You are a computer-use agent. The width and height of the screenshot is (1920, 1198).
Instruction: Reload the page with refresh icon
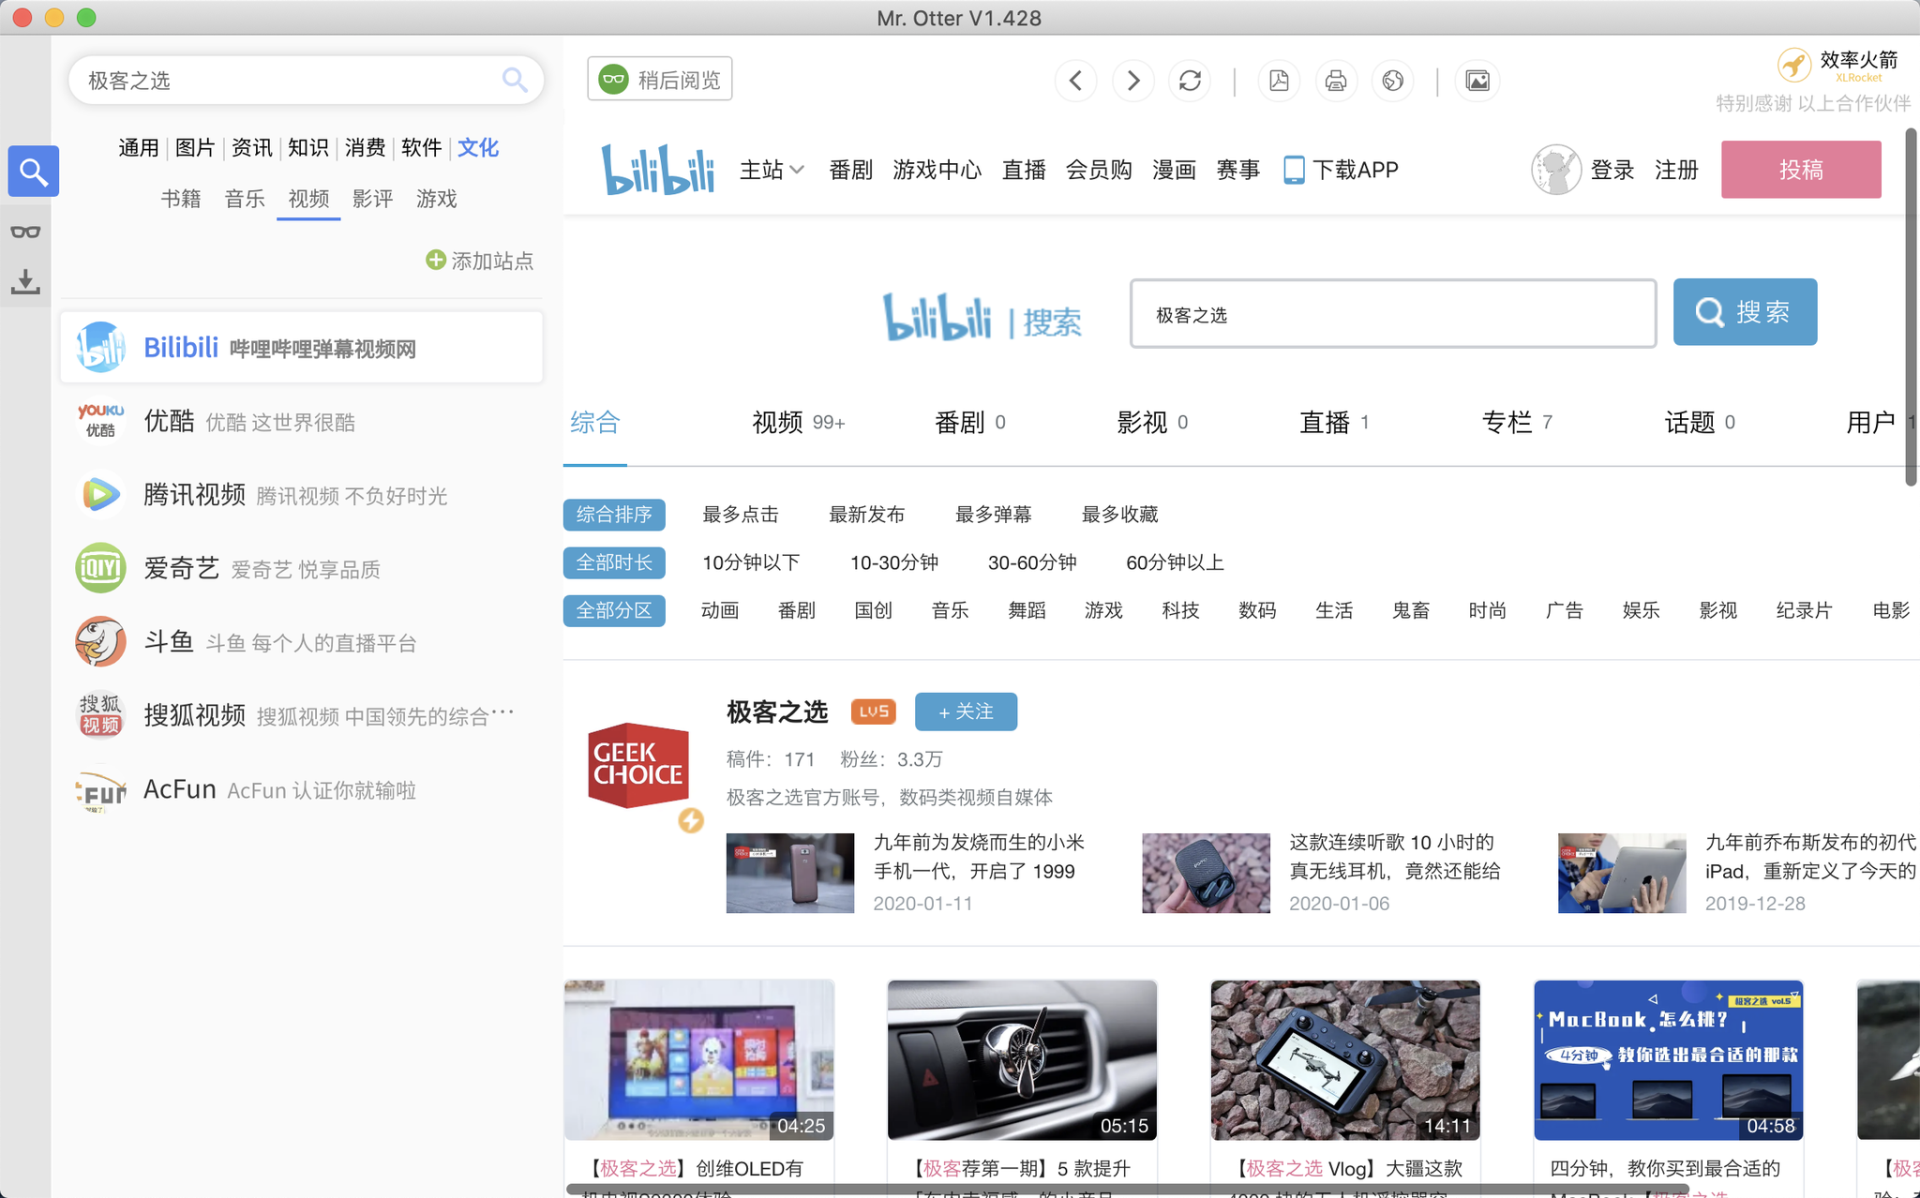(1190, 80)
